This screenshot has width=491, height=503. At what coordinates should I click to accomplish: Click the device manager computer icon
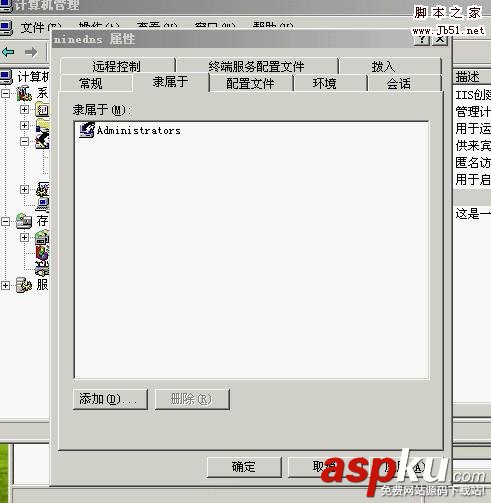[43, 205]
